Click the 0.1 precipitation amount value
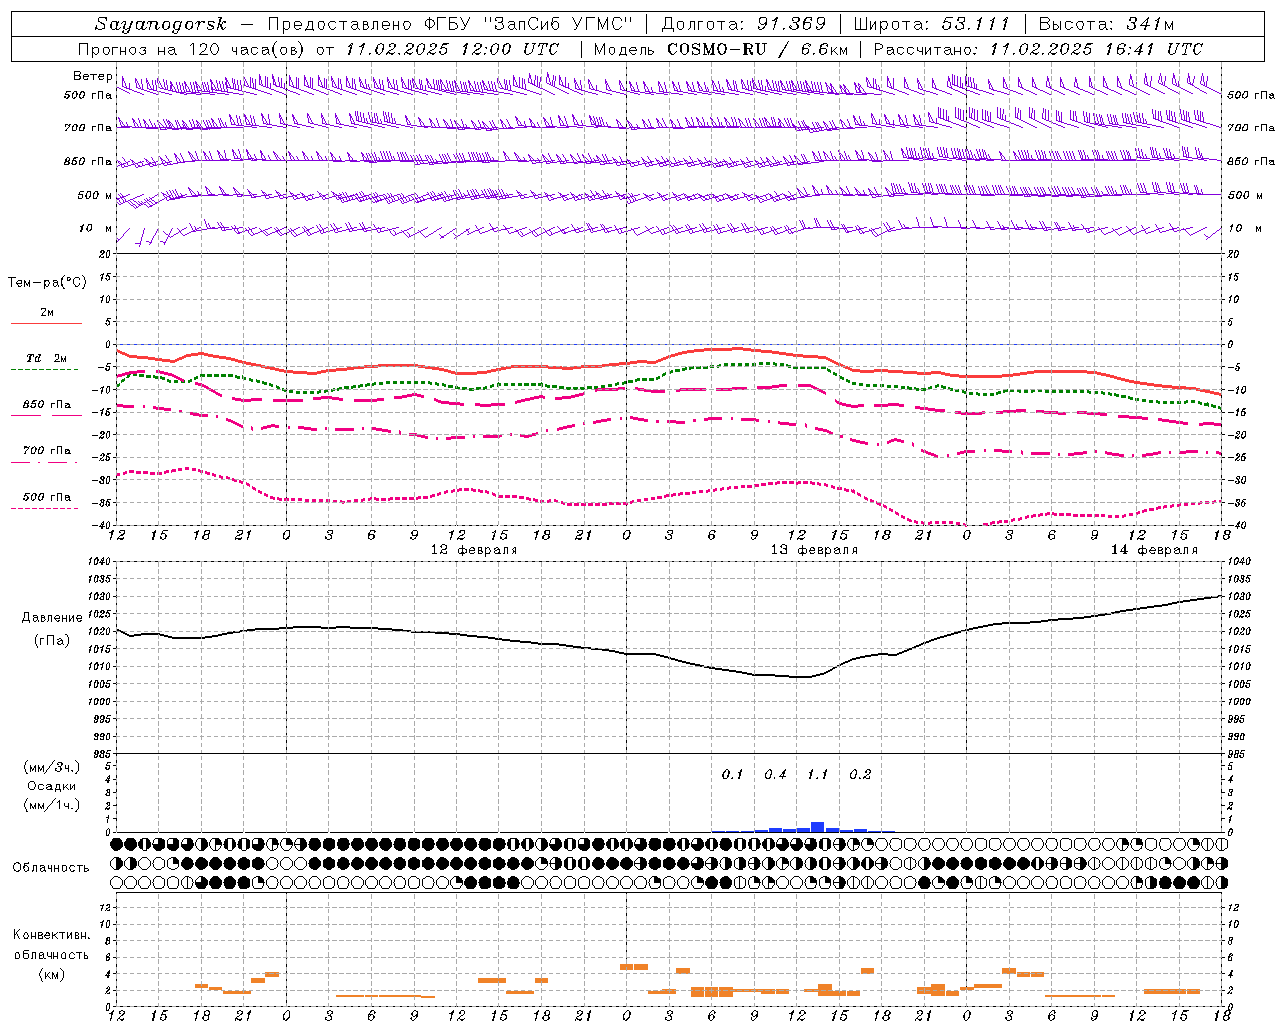The width and height of the screenshot is (1280, 1024). click(733, 774)
